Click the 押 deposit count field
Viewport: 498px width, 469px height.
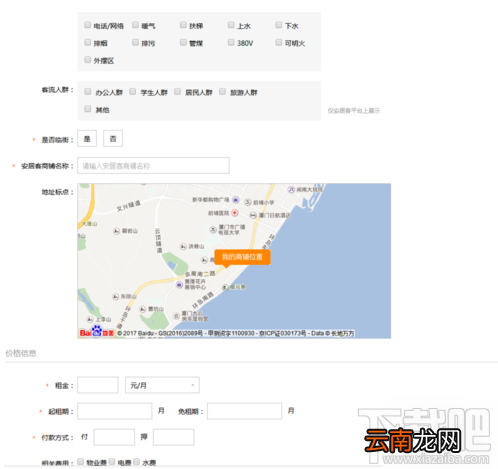coord(174,437)
